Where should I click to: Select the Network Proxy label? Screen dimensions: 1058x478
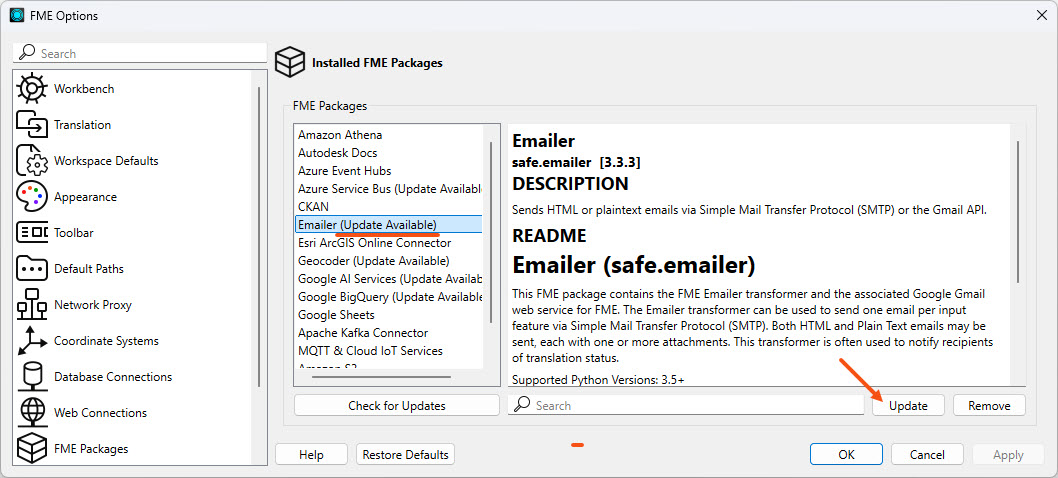[x=92, y=304]
